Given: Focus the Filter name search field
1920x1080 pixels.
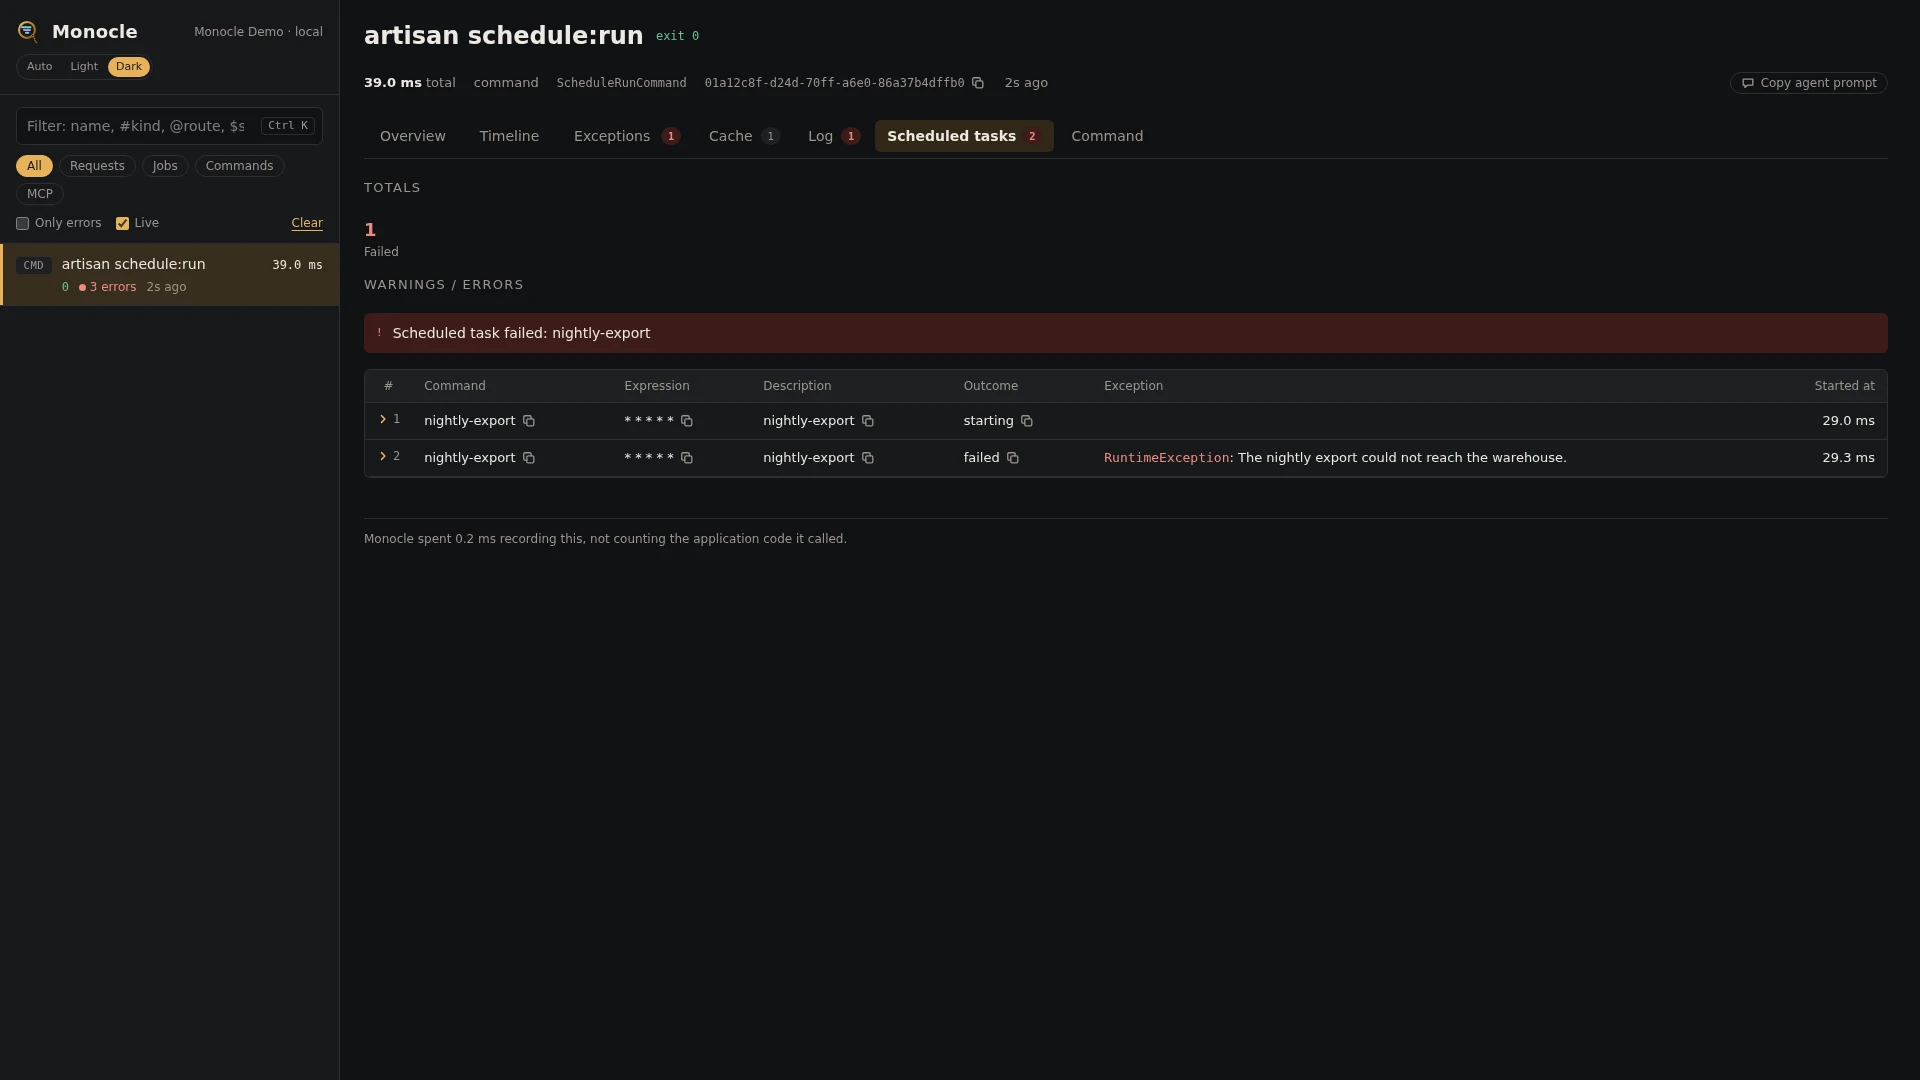Looking at the screenshot, I should [169, 126].
